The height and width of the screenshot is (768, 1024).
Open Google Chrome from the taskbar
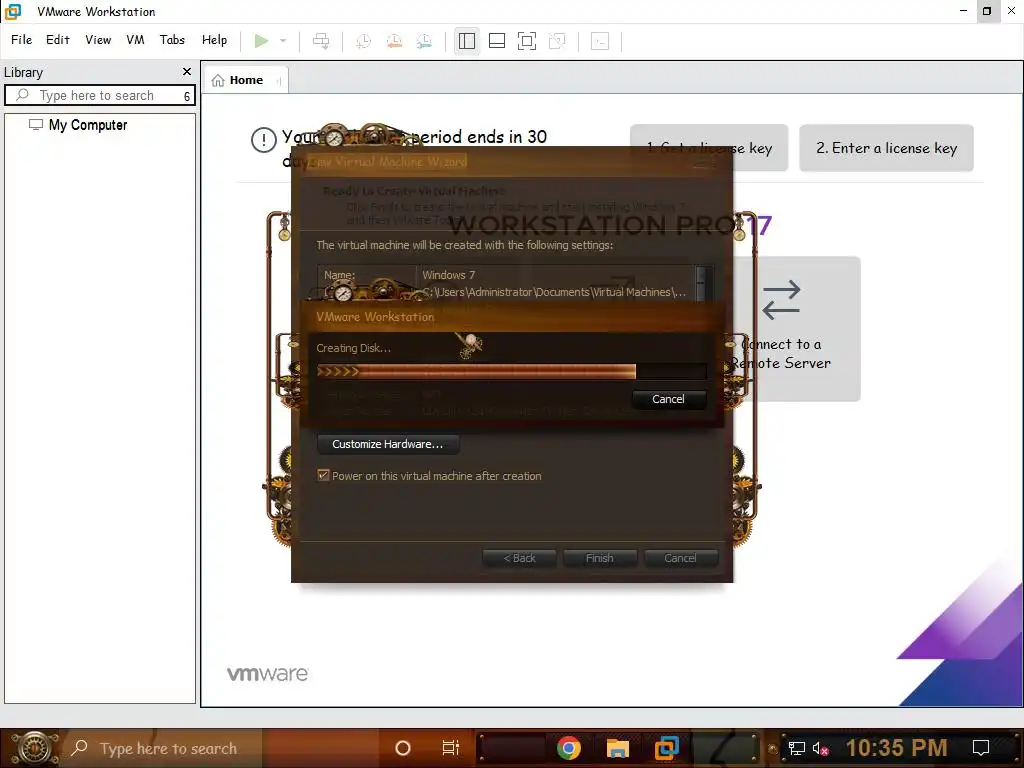tap(569, 748)
